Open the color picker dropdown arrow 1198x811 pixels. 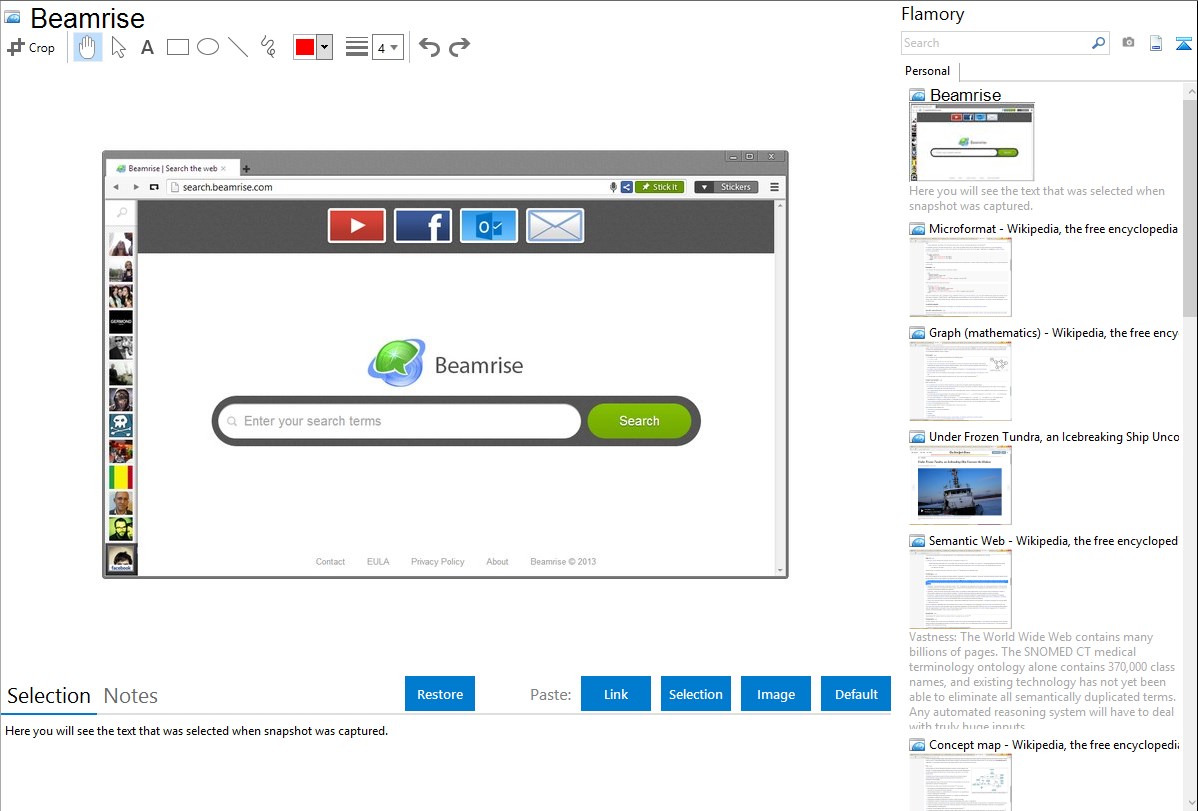325,47
